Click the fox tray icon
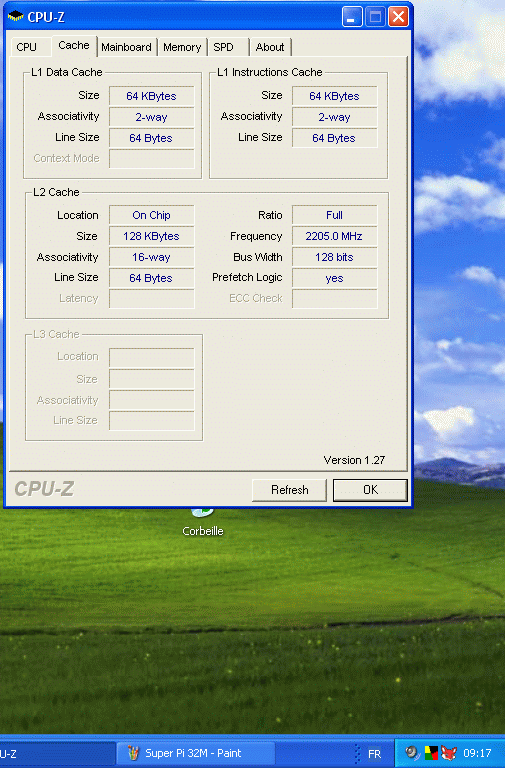Screen dimensions: 505x768 pos(449,753)
